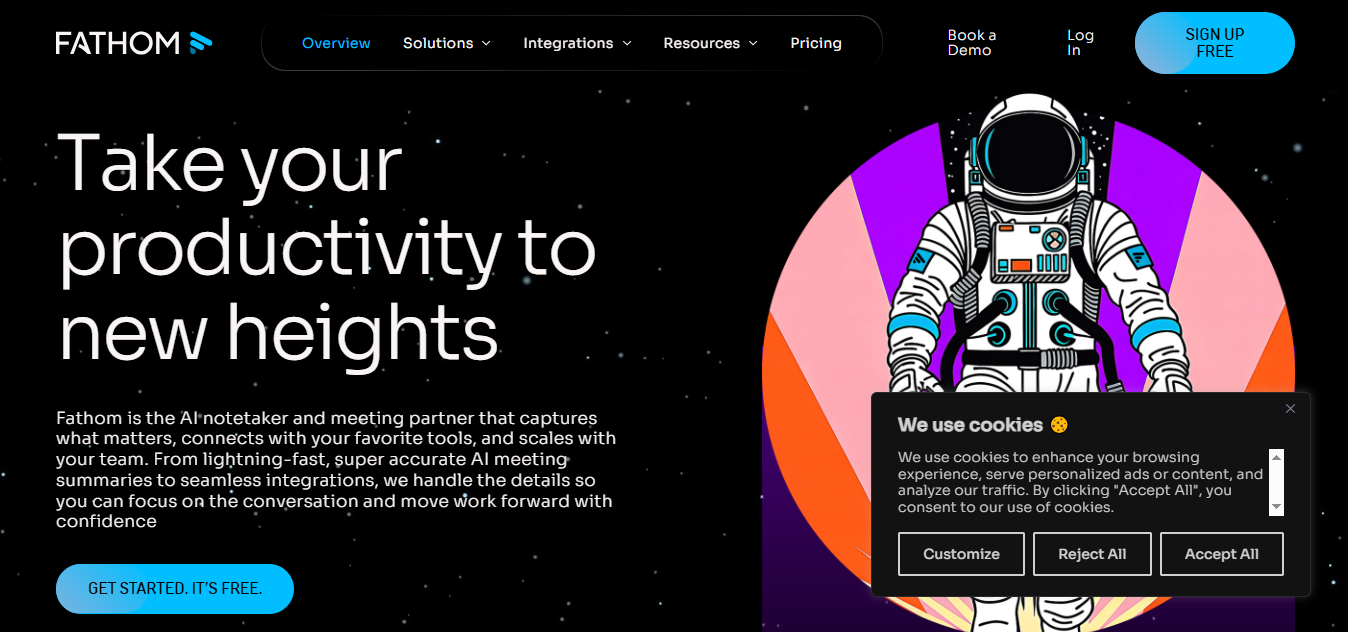
Task: Click the Book a Demo link
Action: pyautogui.click(x=972, y=43)
